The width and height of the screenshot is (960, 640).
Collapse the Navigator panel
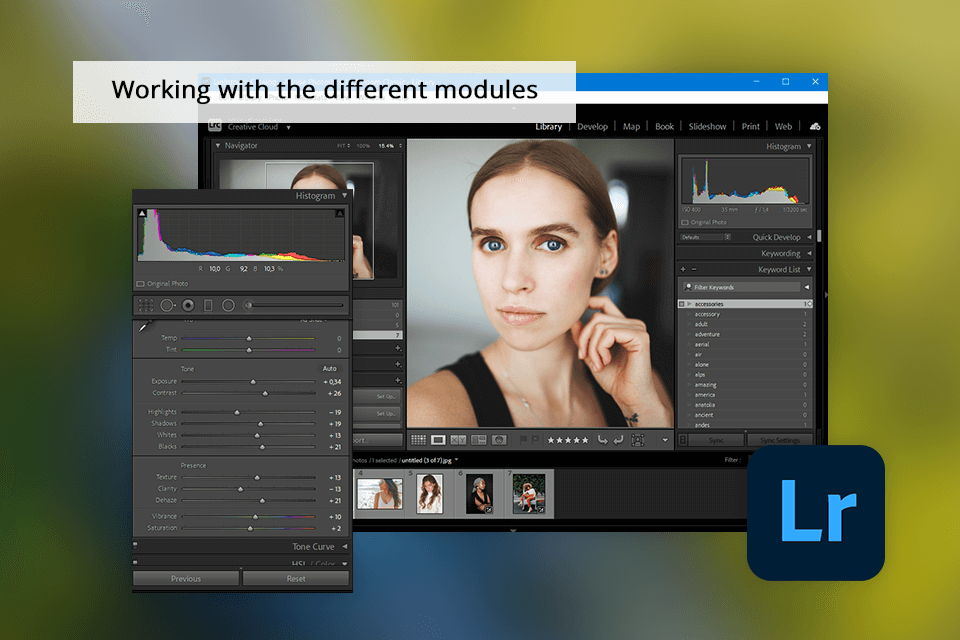click(218, 145)
